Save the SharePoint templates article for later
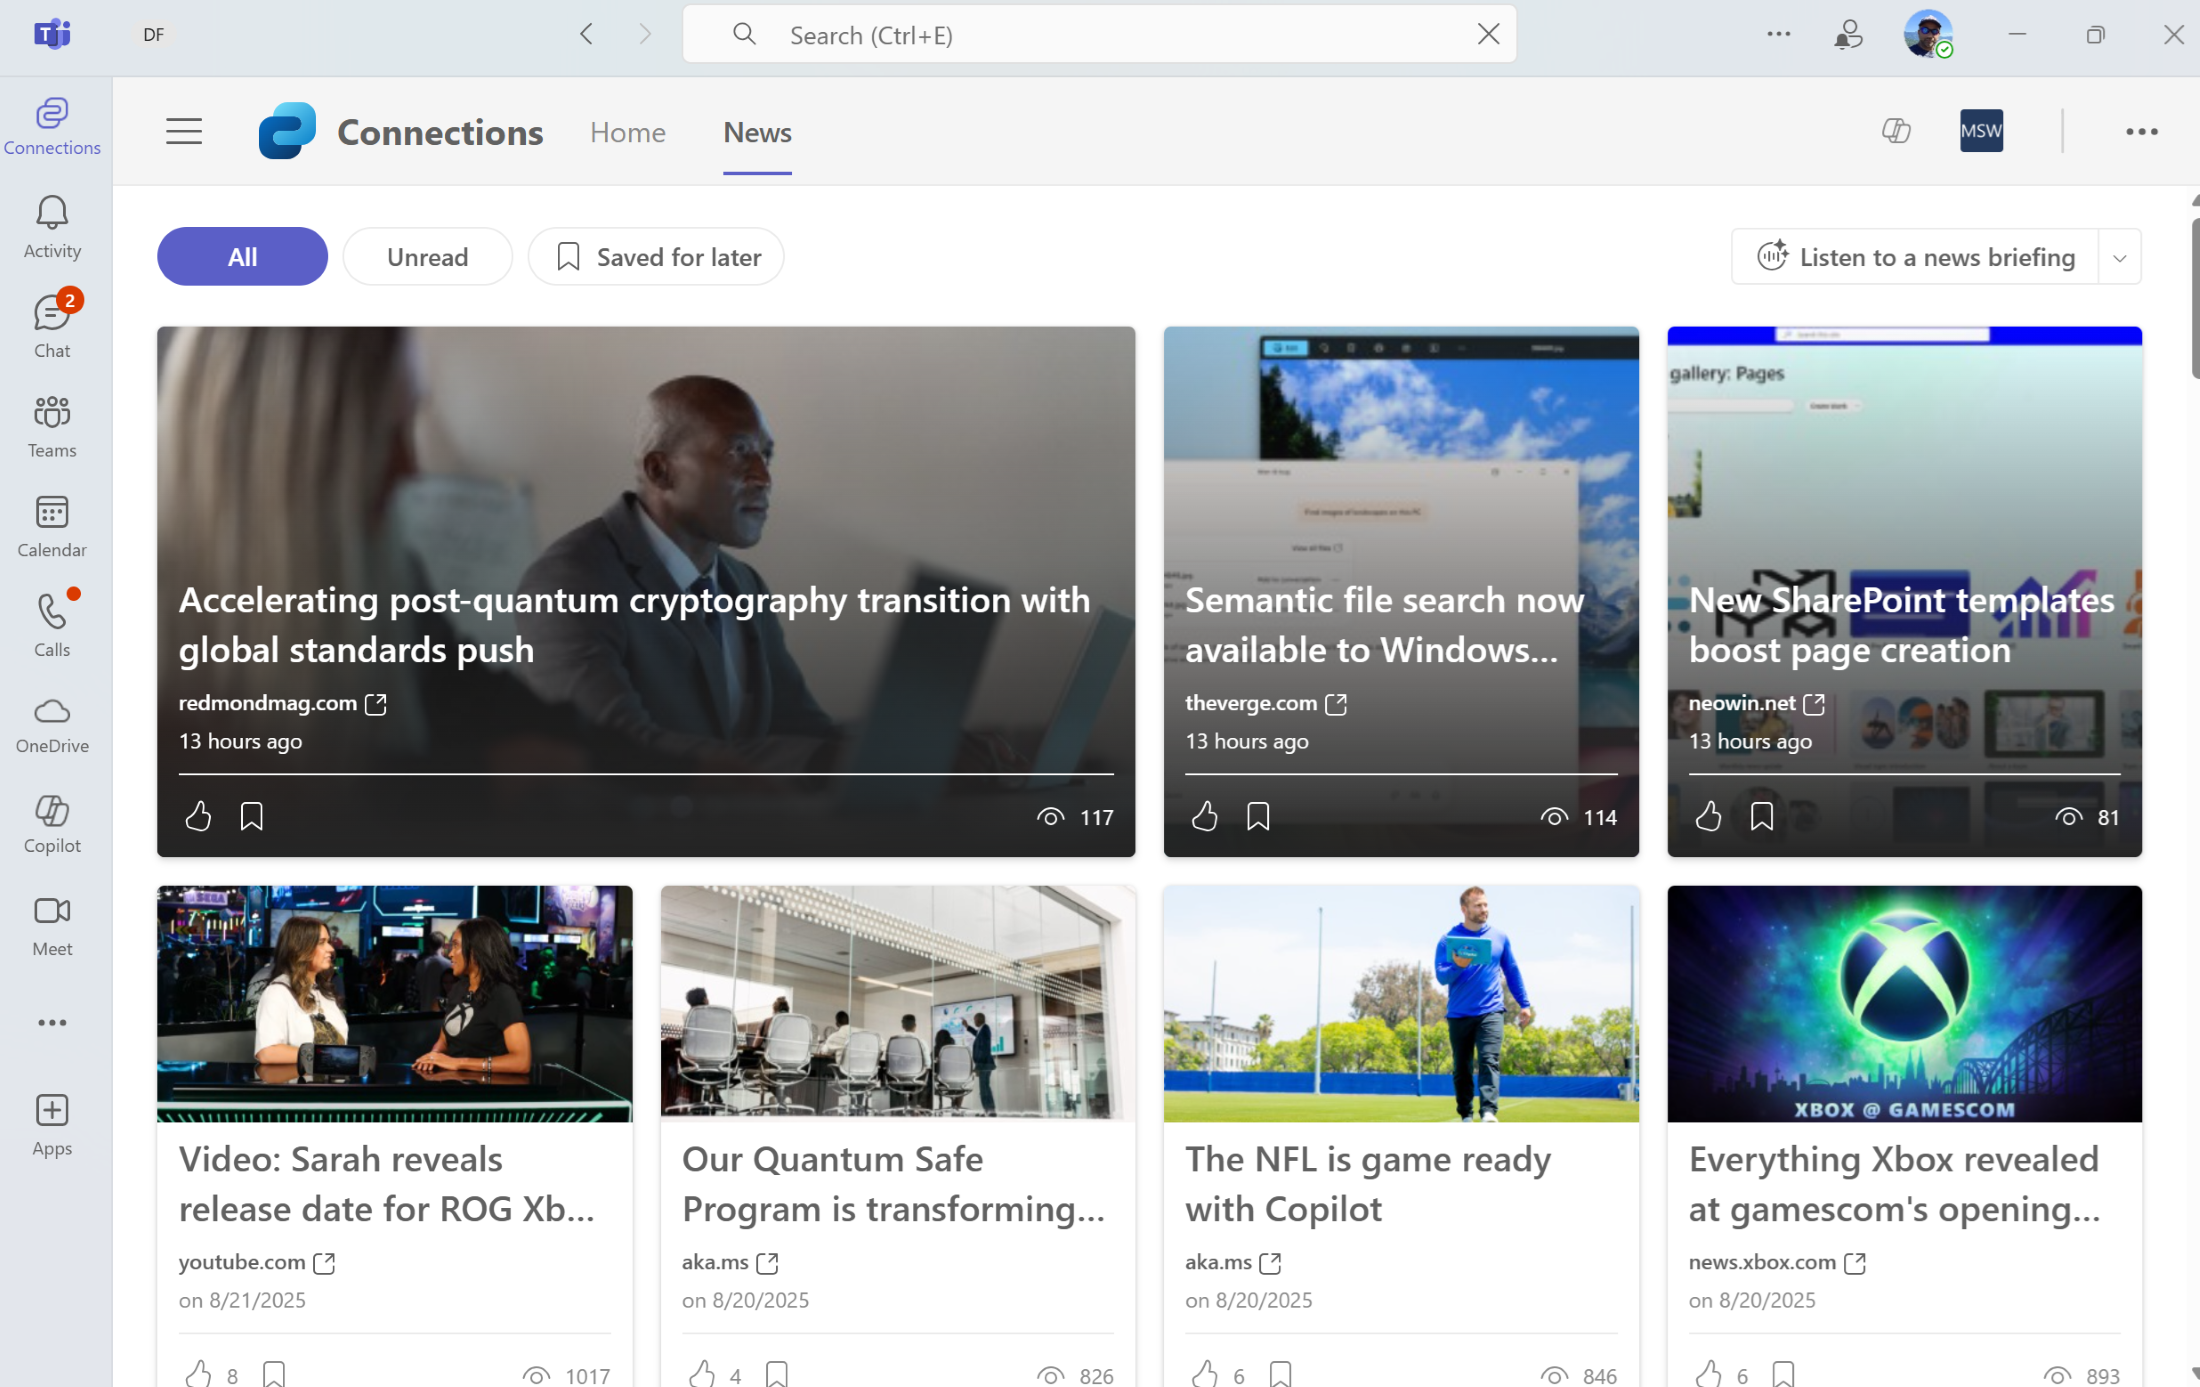2200x1387 pixels. 1761,816
